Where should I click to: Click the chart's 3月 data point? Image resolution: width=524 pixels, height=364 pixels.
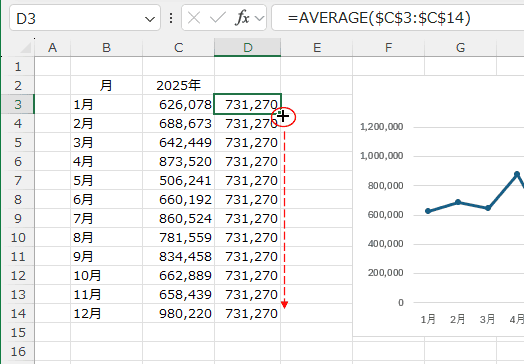pyautogui.click(x=488, y=208)
